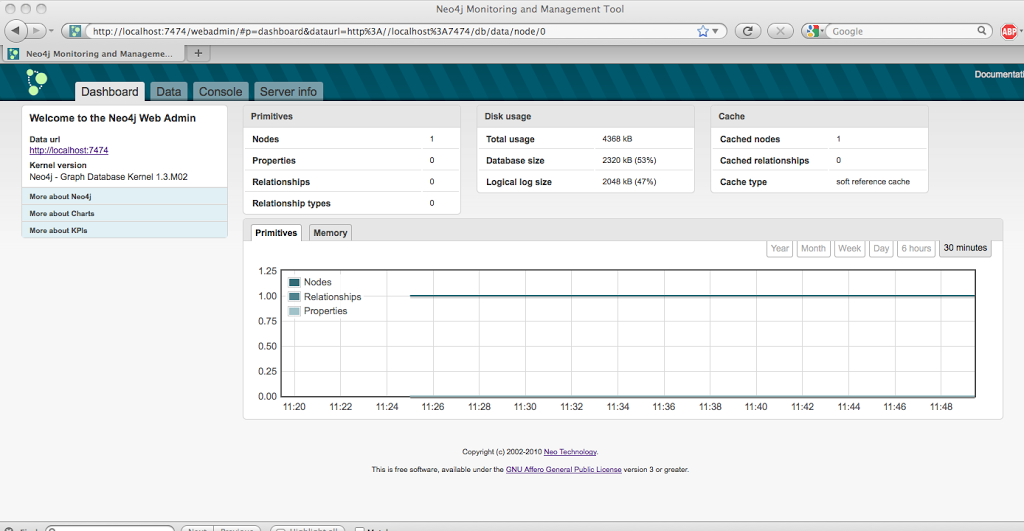Click the Properties row in Primitives
The width and height of the screenshot is (1024, 531).
[352, 160]
